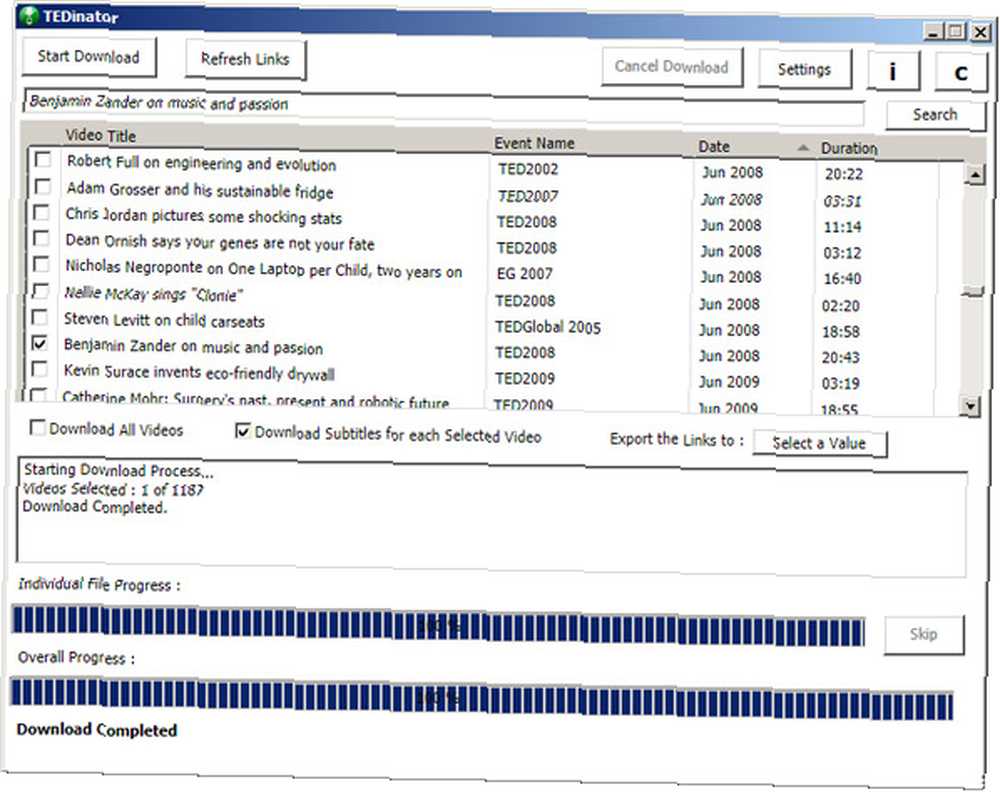Click the '20:43' duration cell
Image resolution: width=1000 pixels, height=792 pixels.
click(841, 357)
